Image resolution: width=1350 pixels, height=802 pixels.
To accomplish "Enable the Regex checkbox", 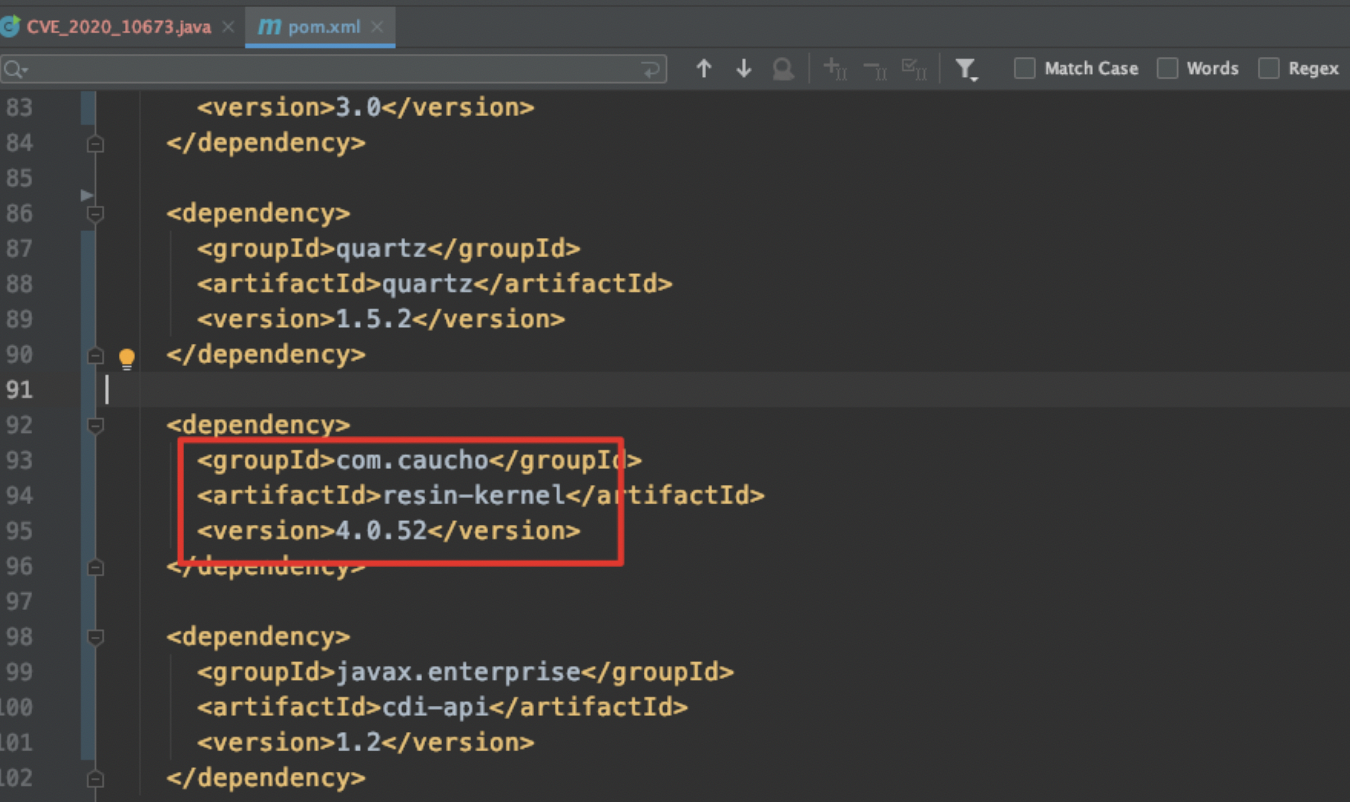I will 1269,68.
